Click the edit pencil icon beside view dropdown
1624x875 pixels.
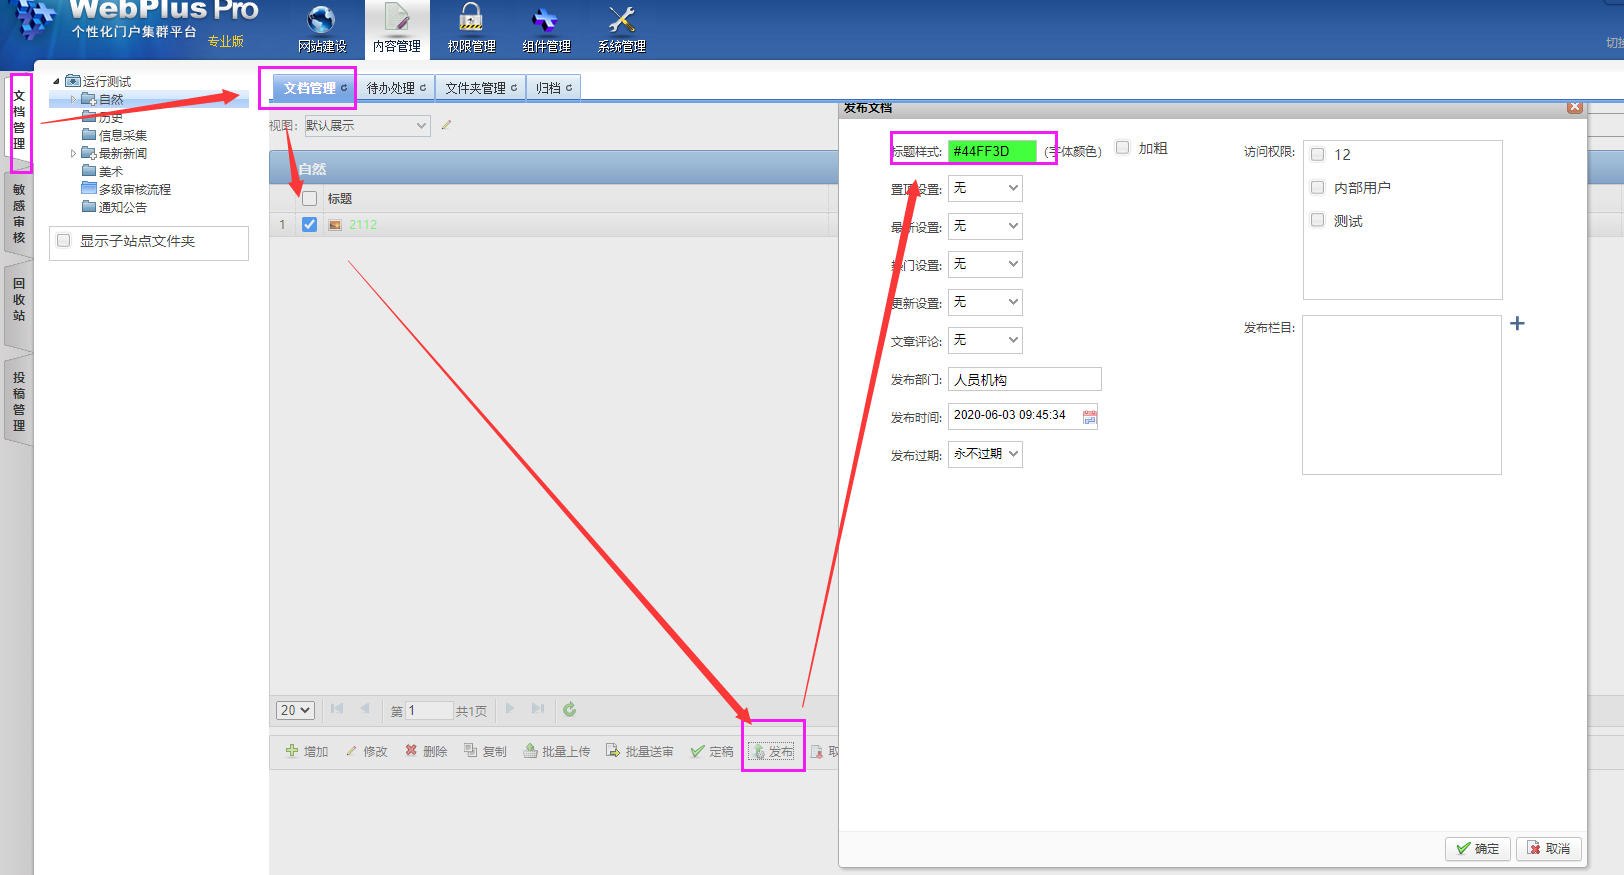(446, 125)
